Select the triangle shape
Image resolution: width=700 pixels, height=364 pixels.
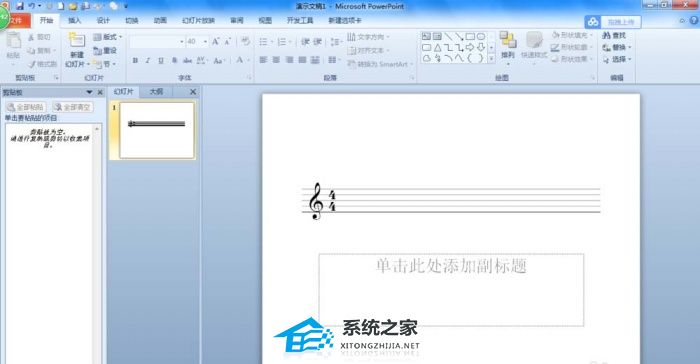click(438, 47)
